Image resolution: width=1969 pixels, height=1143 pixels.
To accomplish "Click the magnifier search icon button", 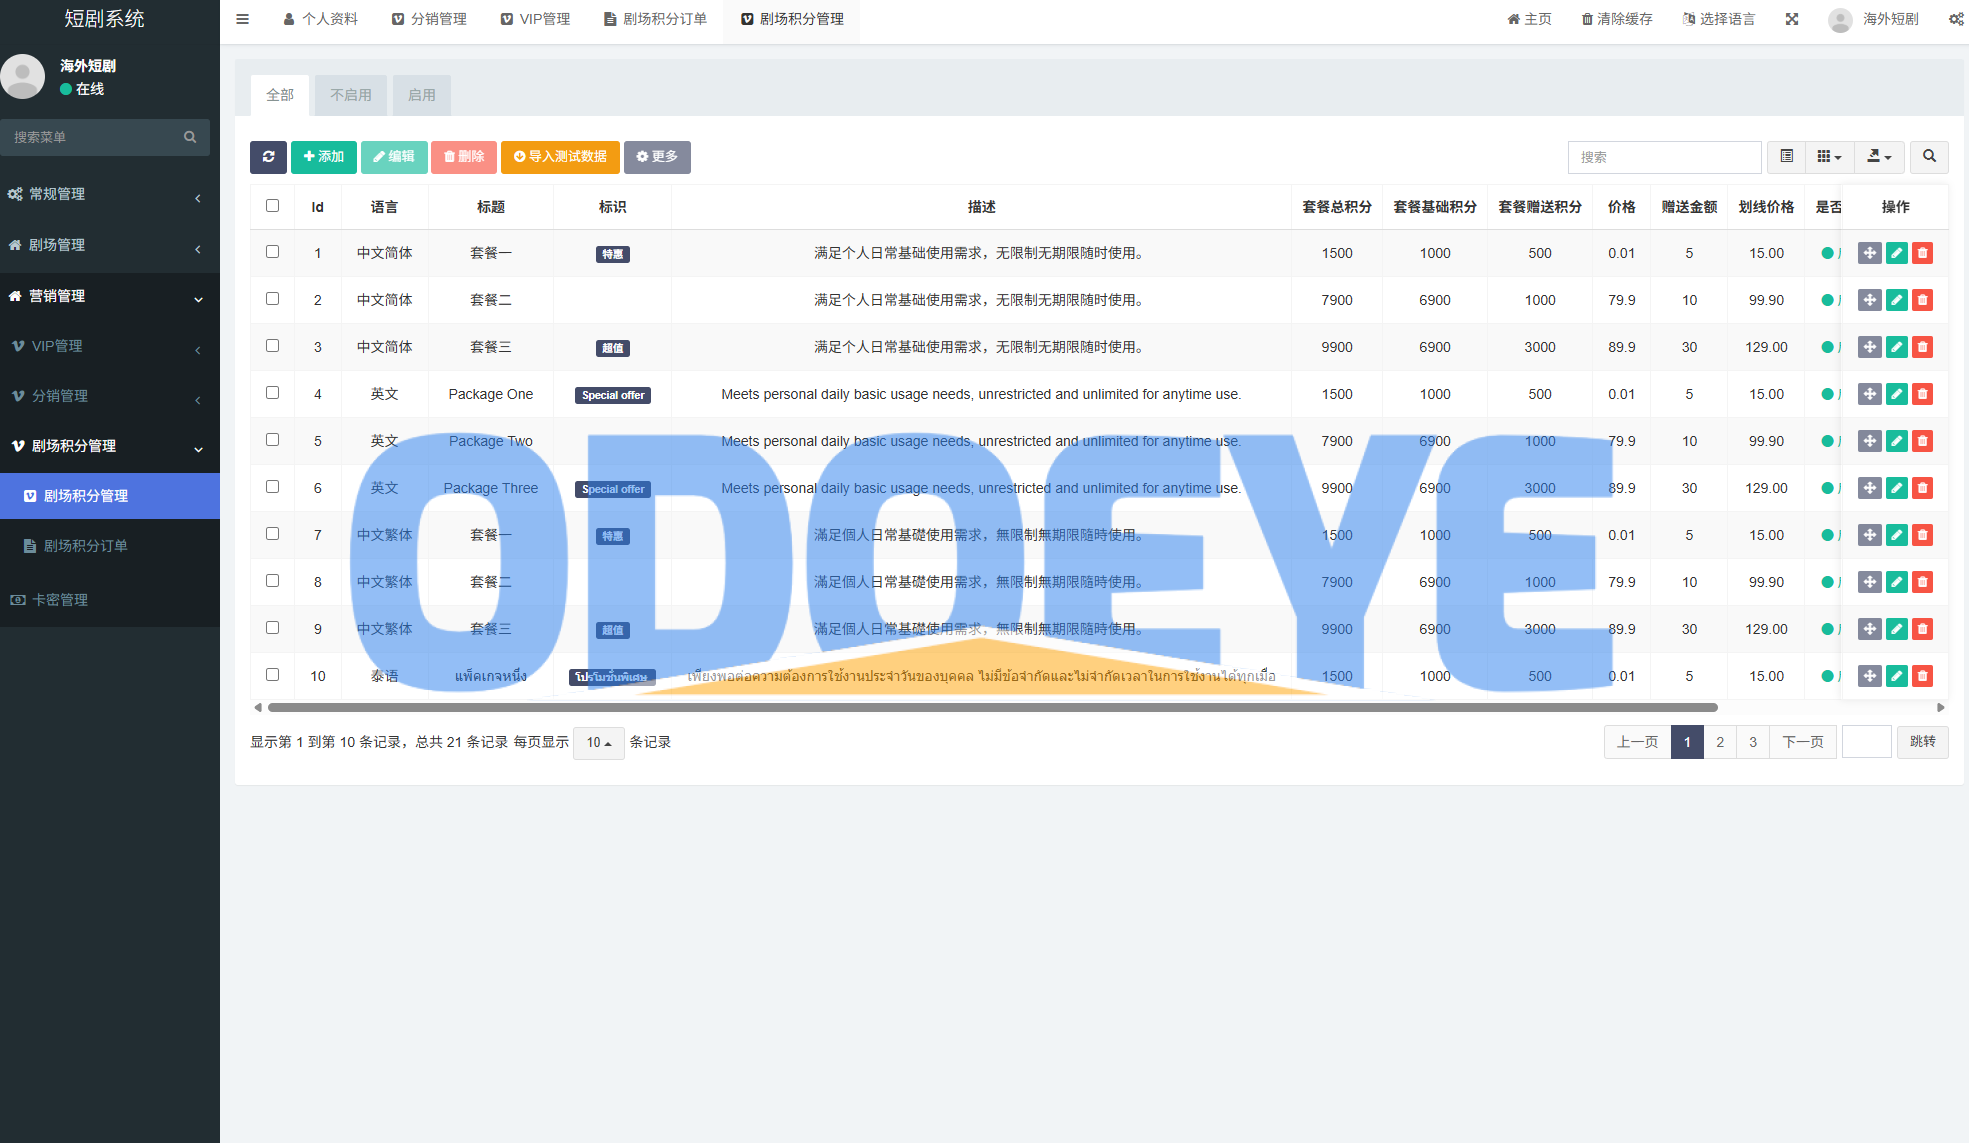I will (x=1929, y=157).
